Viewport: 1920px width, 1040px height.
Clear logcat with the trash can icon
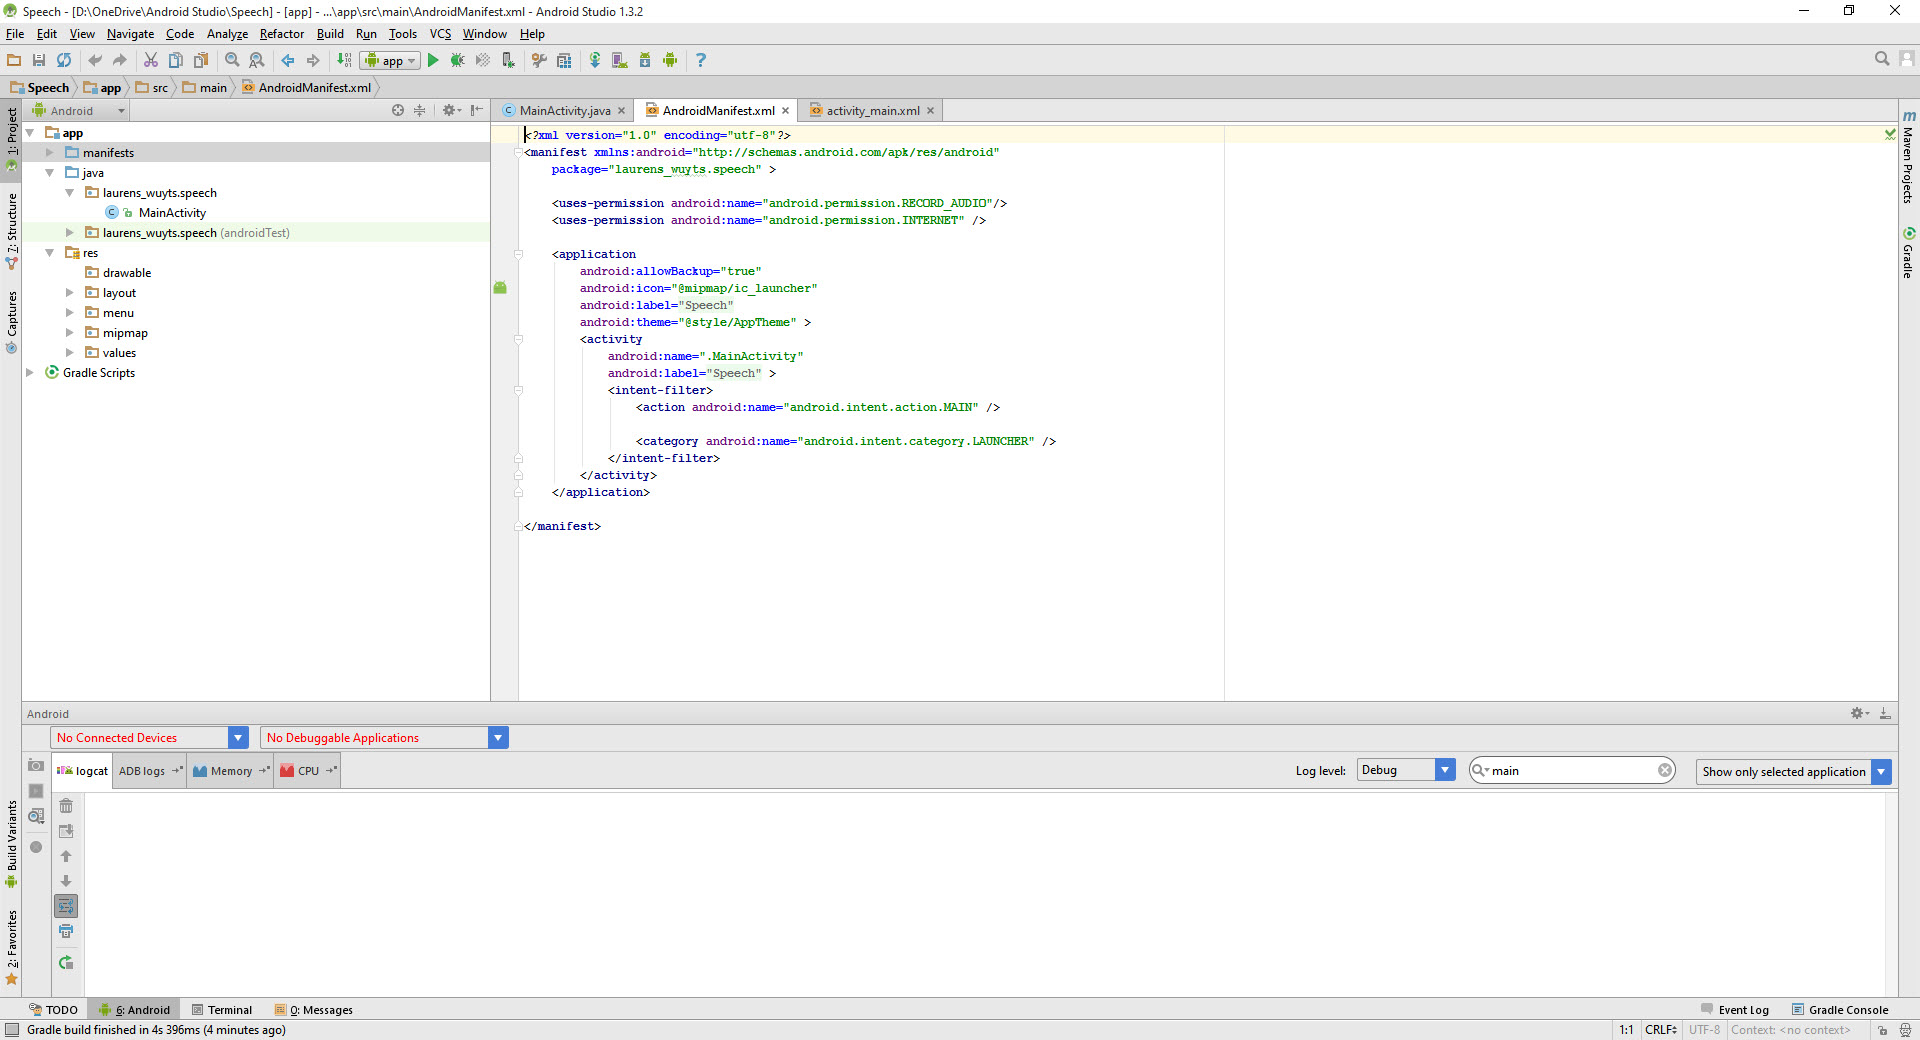click(x=66, y=806)
